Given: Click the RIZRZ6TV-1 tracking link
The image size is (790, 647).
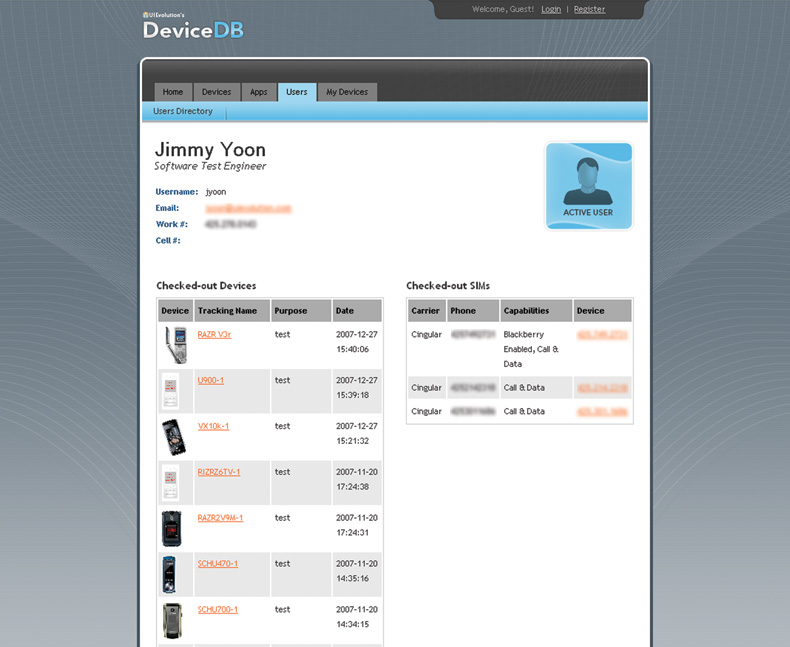Looking at the screenshot, I should pos(218,472).
